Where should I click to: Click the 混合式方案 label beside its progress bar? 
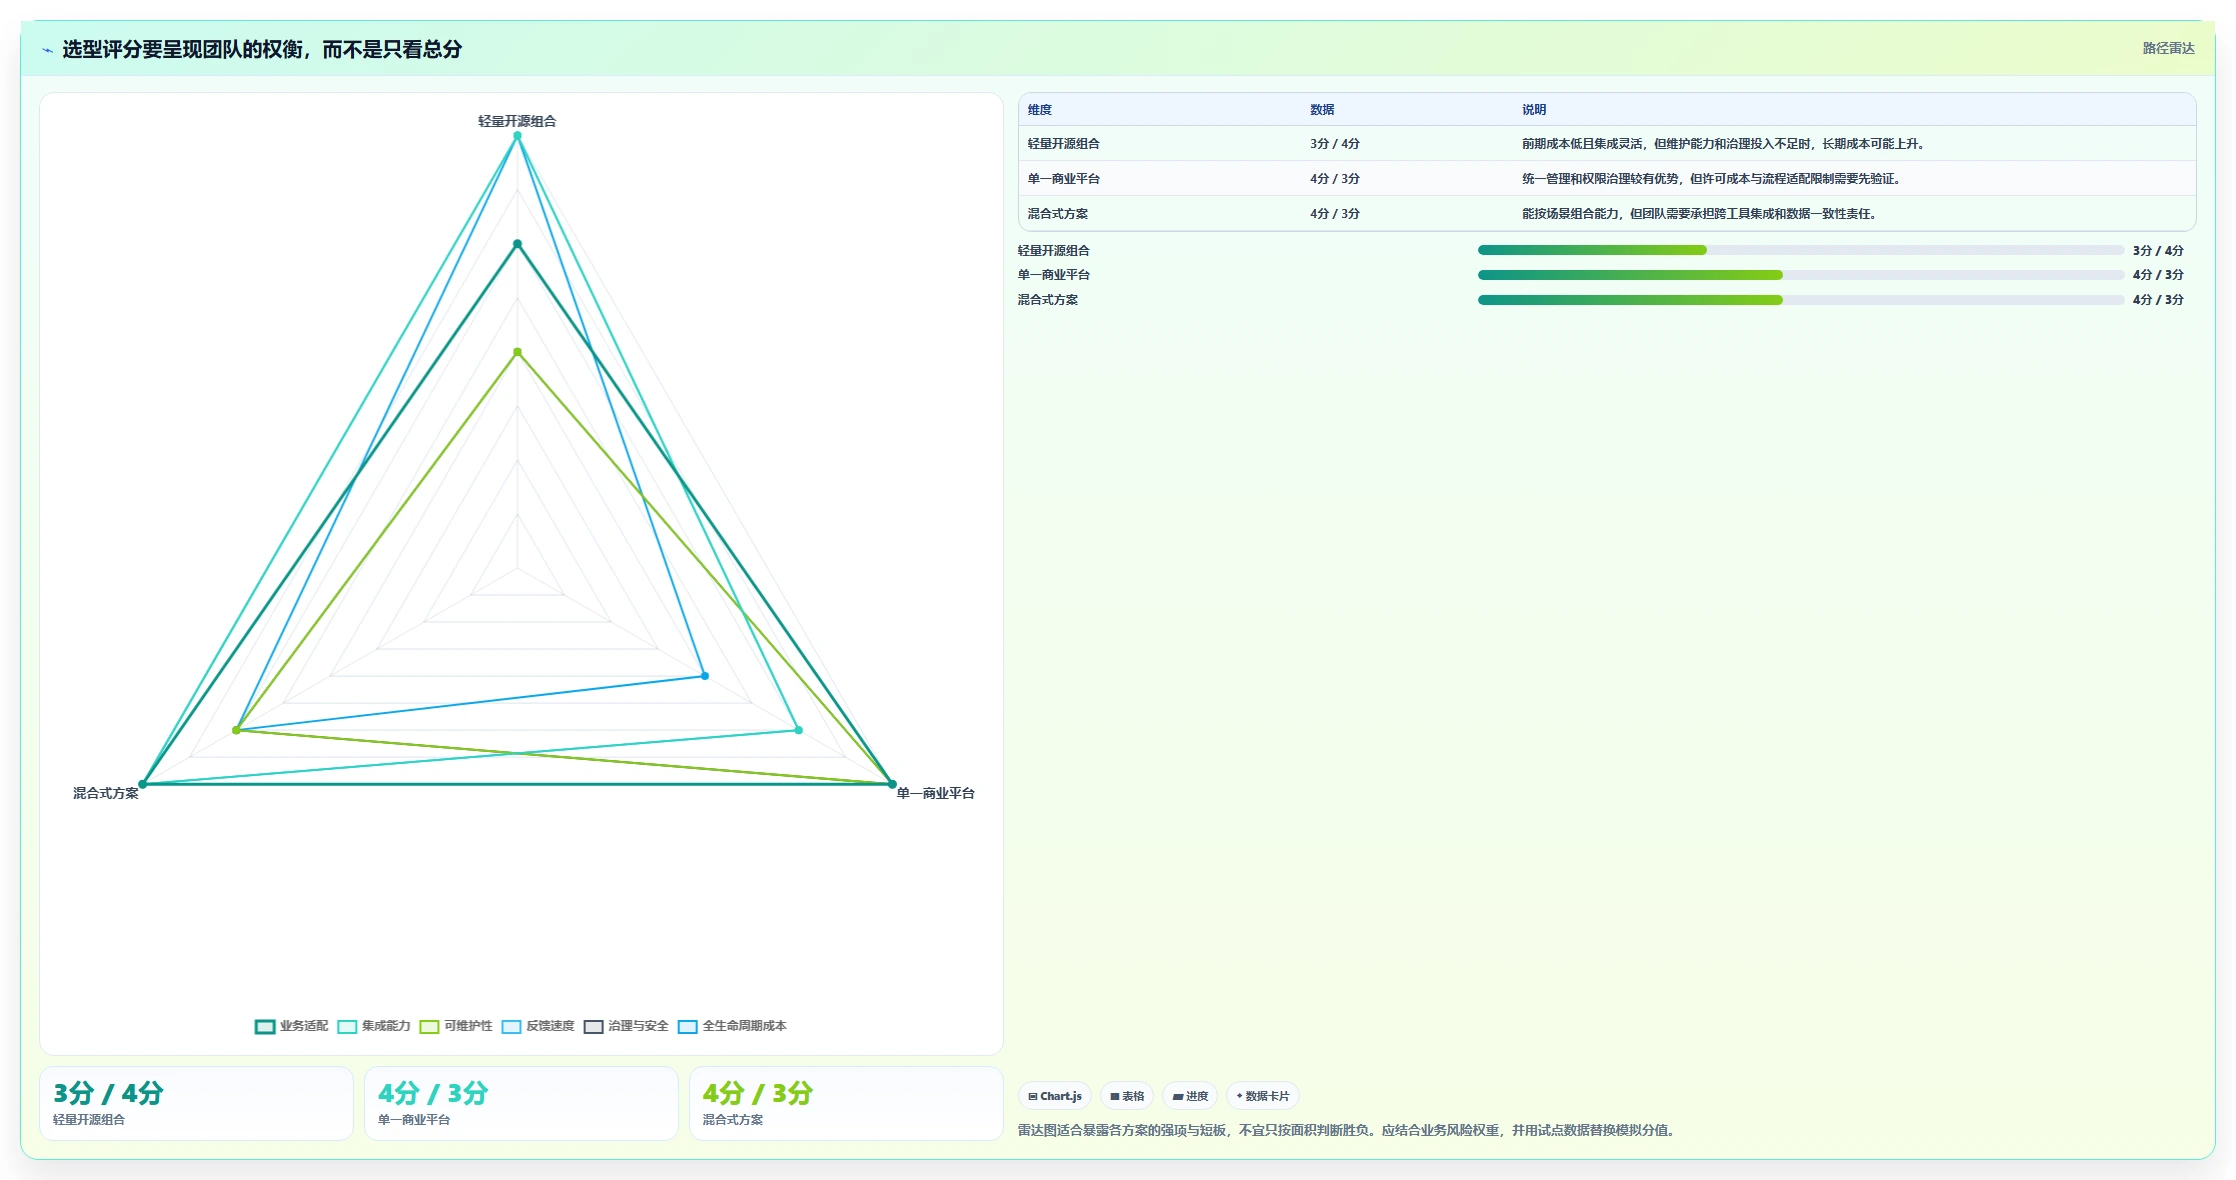(x=1048, y=300)
